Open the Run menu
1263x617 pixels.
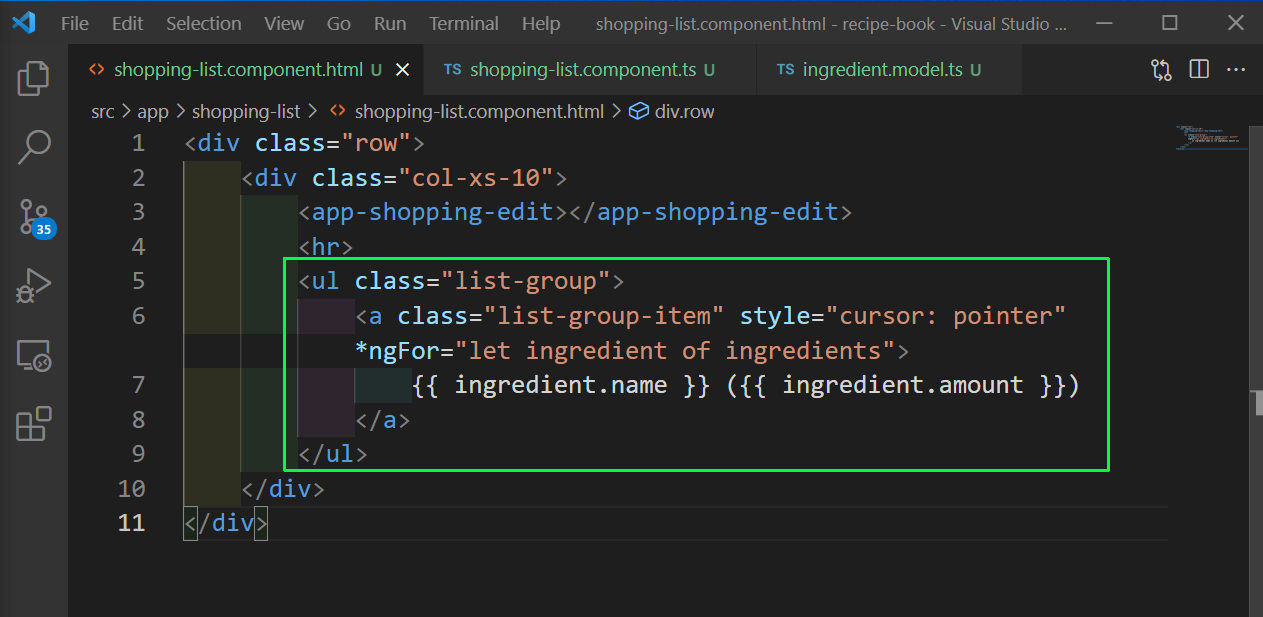click(390, 23)
